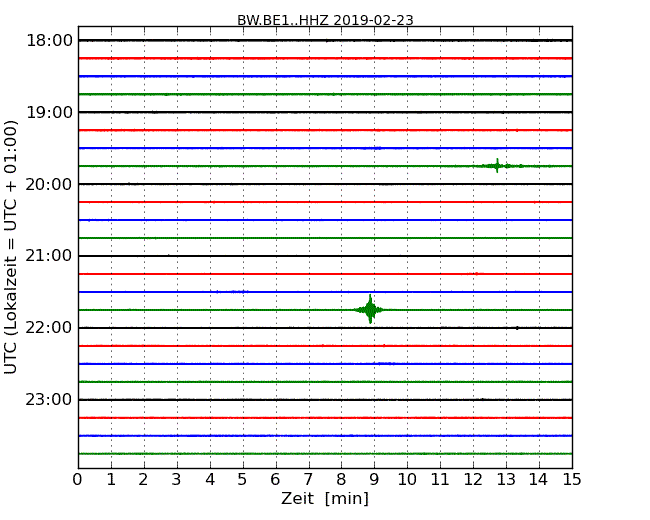Click the 19:00 time label
Screen dimensions: 650x520
pyautogui.click(x=49, y=112)
